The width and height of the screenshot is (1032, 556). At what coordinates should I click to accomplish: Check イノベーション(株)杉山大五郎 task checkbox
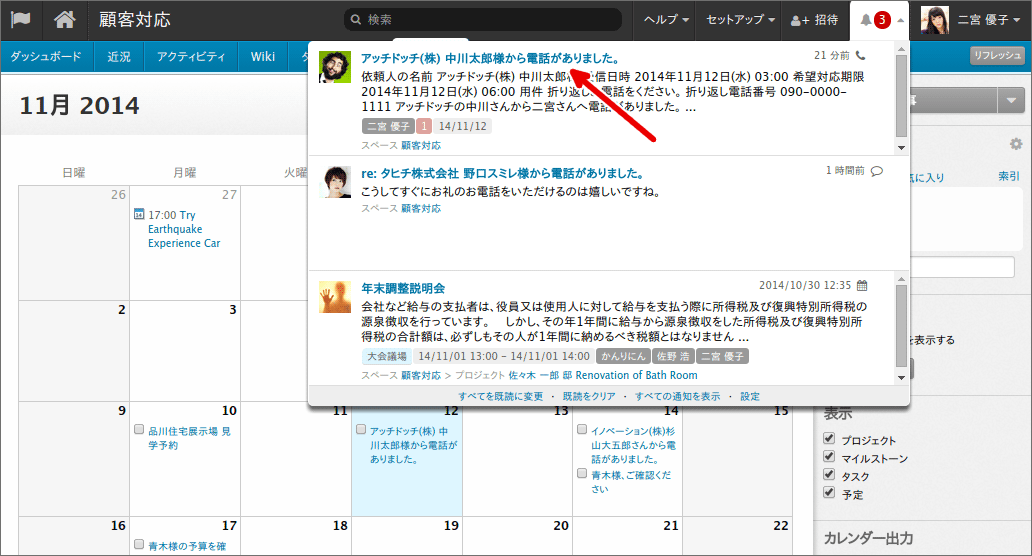click(x=582, y=430)
